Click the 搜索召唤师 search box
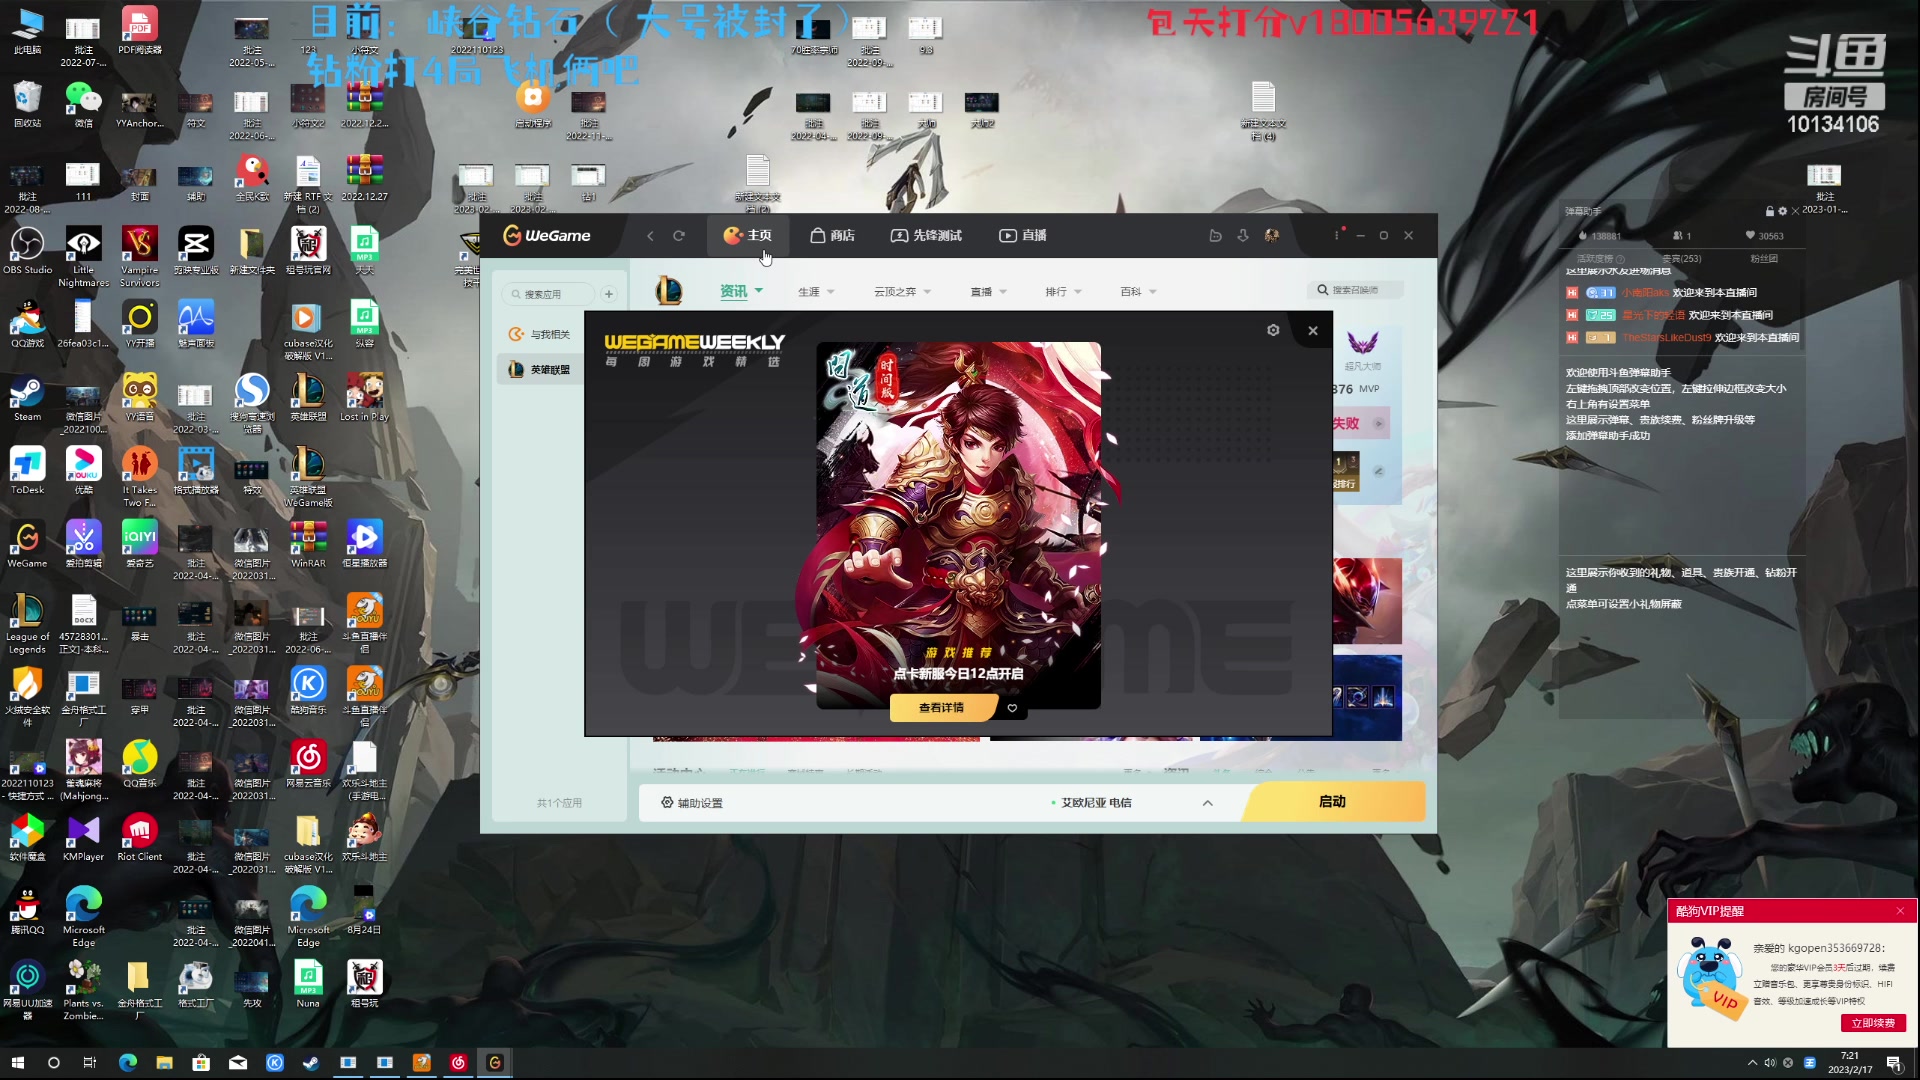Viewport: 1920px width, 1080px height. pos(1355,290)
